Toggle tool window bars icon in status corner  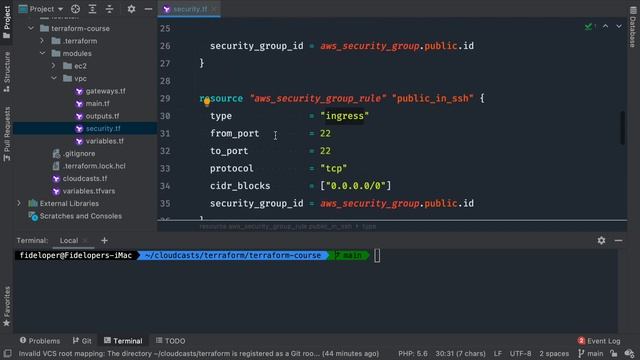click(x=7, y=353)
